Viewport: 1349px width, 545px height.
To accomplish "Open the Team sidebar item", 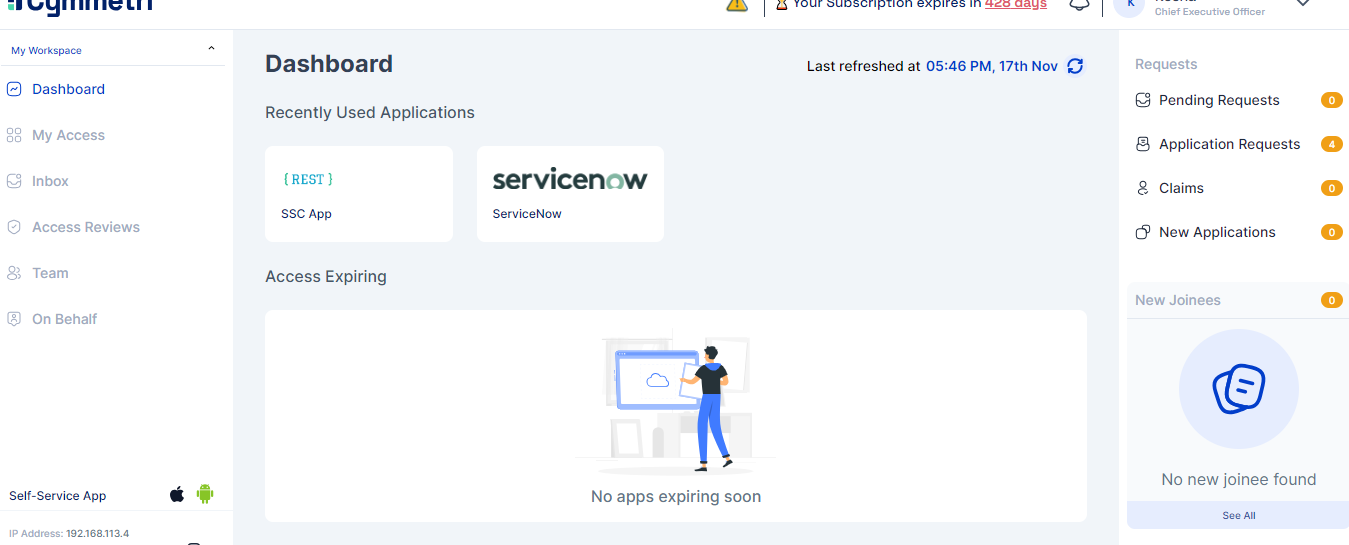I will pyautogui.click(x=50, y=273).
